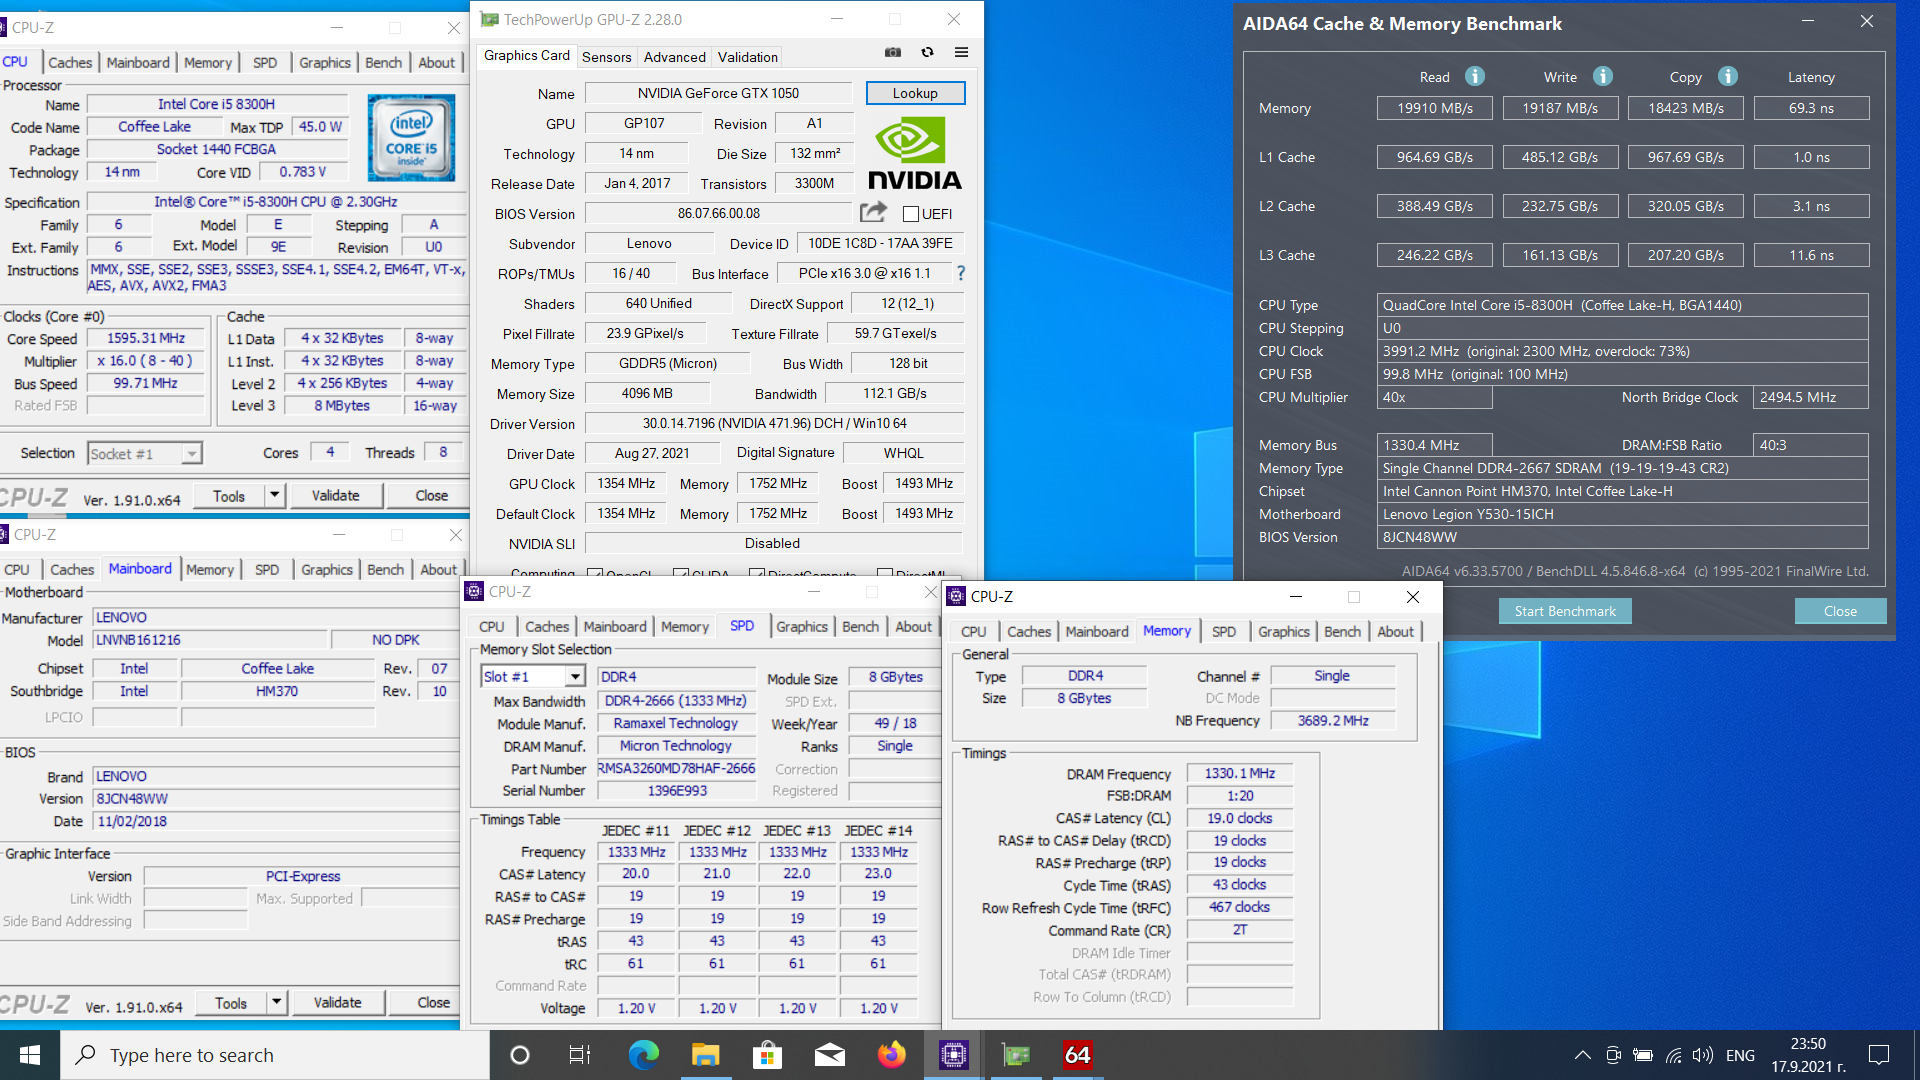Open the notification center icon
The height and width of the screenshot is (1080, 1920).
tap(1879, 1055)
